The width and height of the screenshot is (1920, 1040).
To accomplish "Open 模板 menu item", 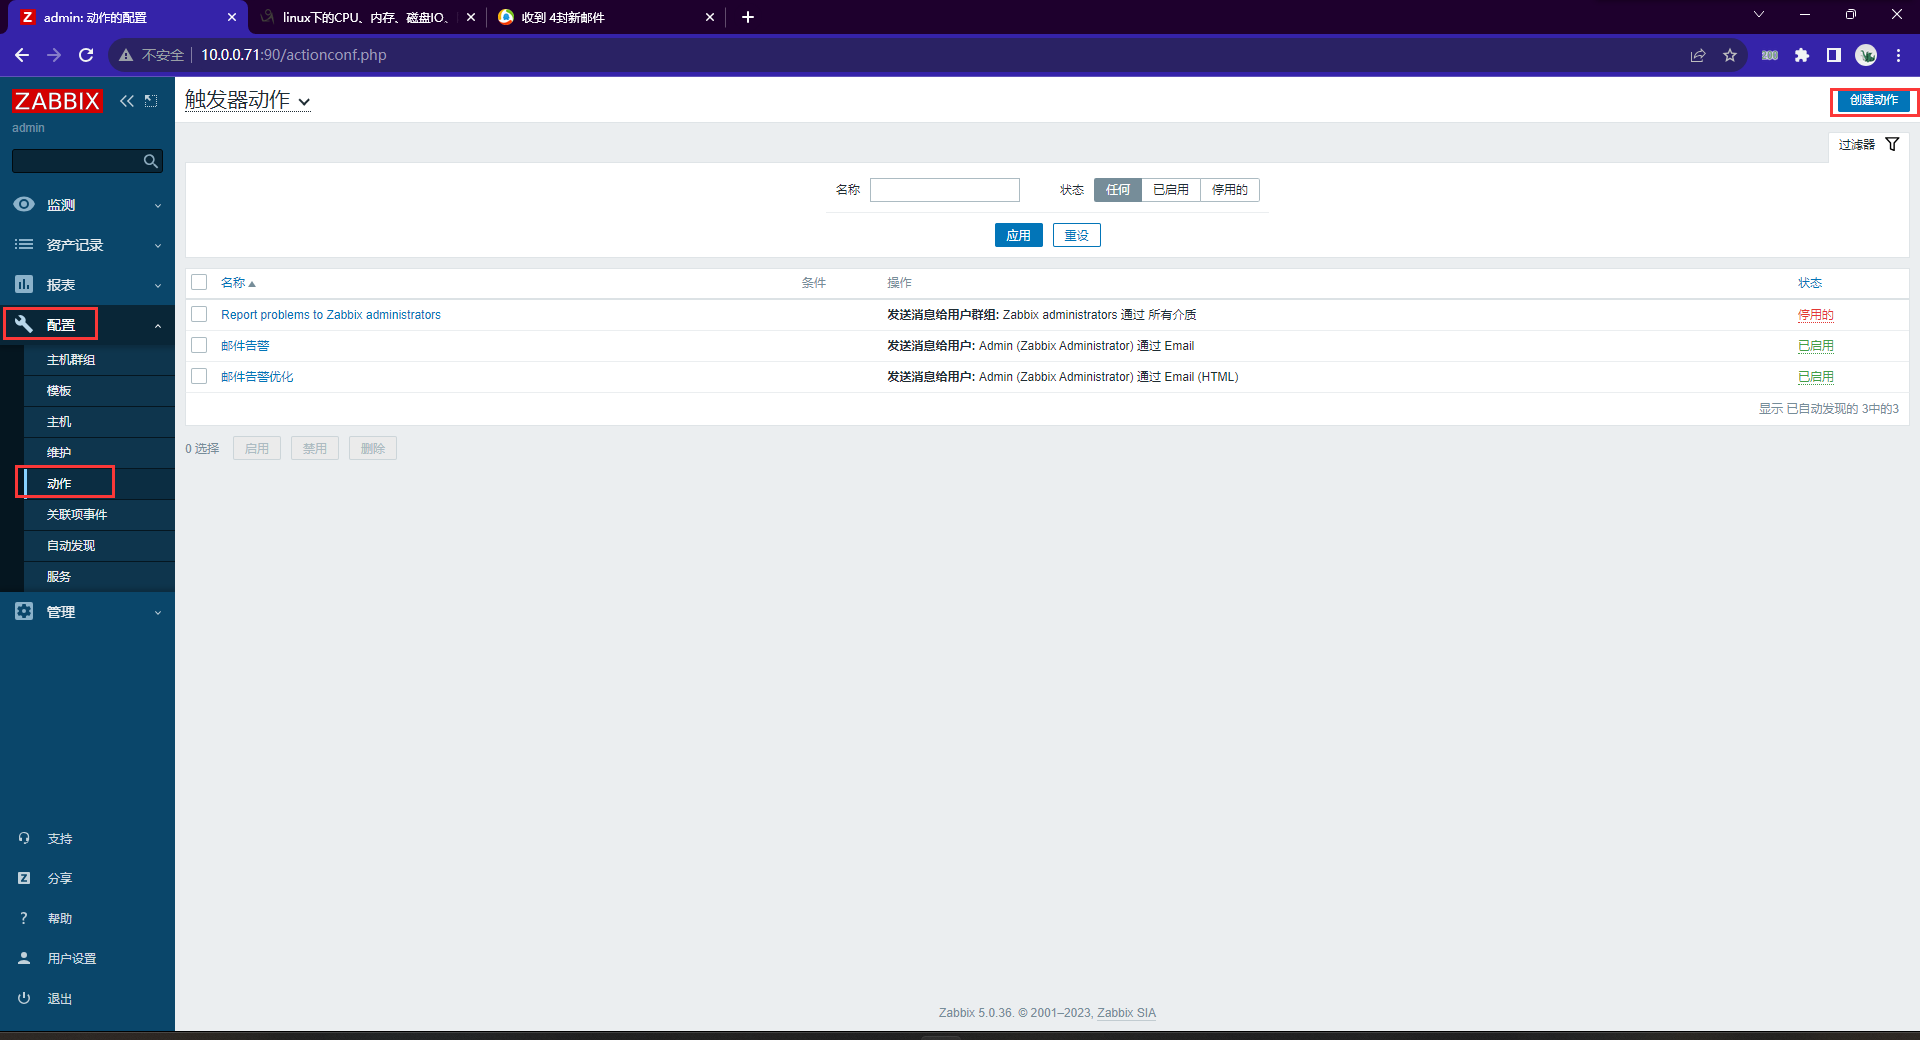I will (x=59, y=390).
